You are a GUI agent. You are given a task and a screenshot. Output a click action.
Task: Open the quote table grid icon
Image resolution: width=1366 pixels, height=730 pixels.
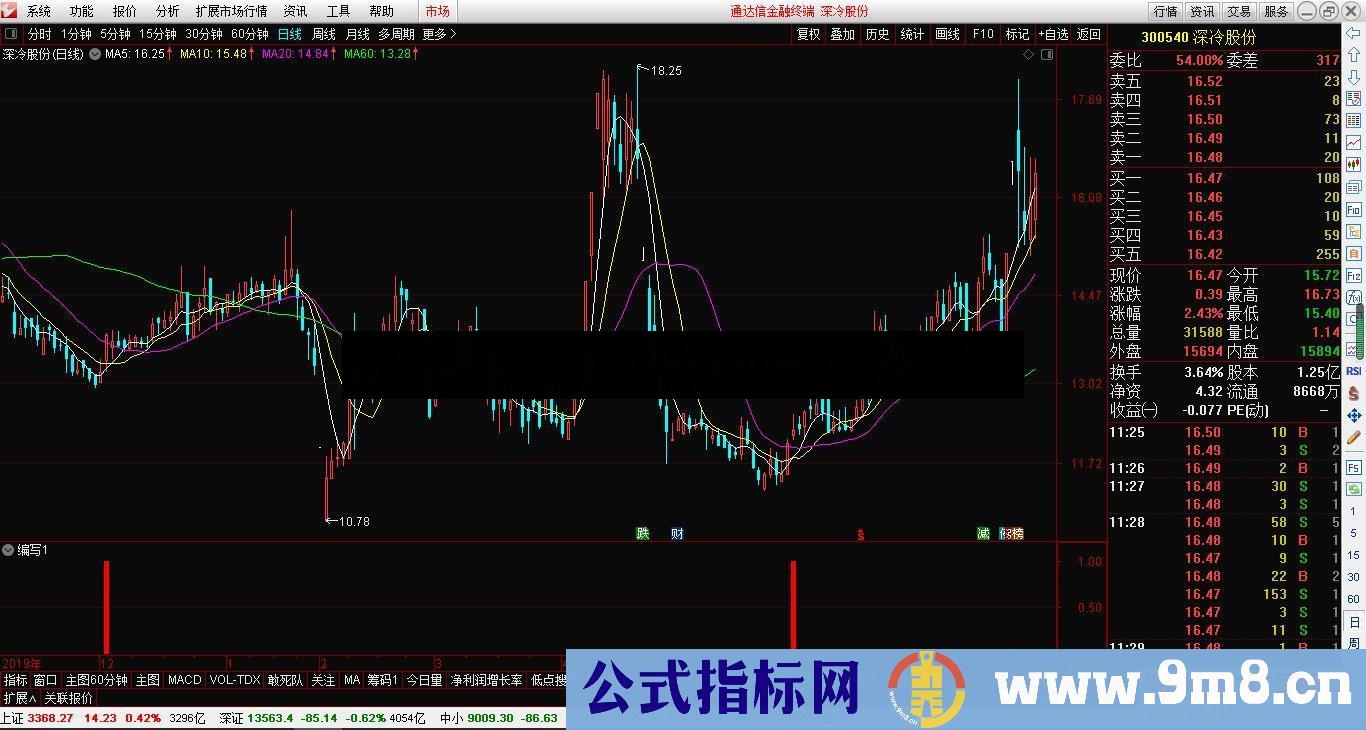1353,120
